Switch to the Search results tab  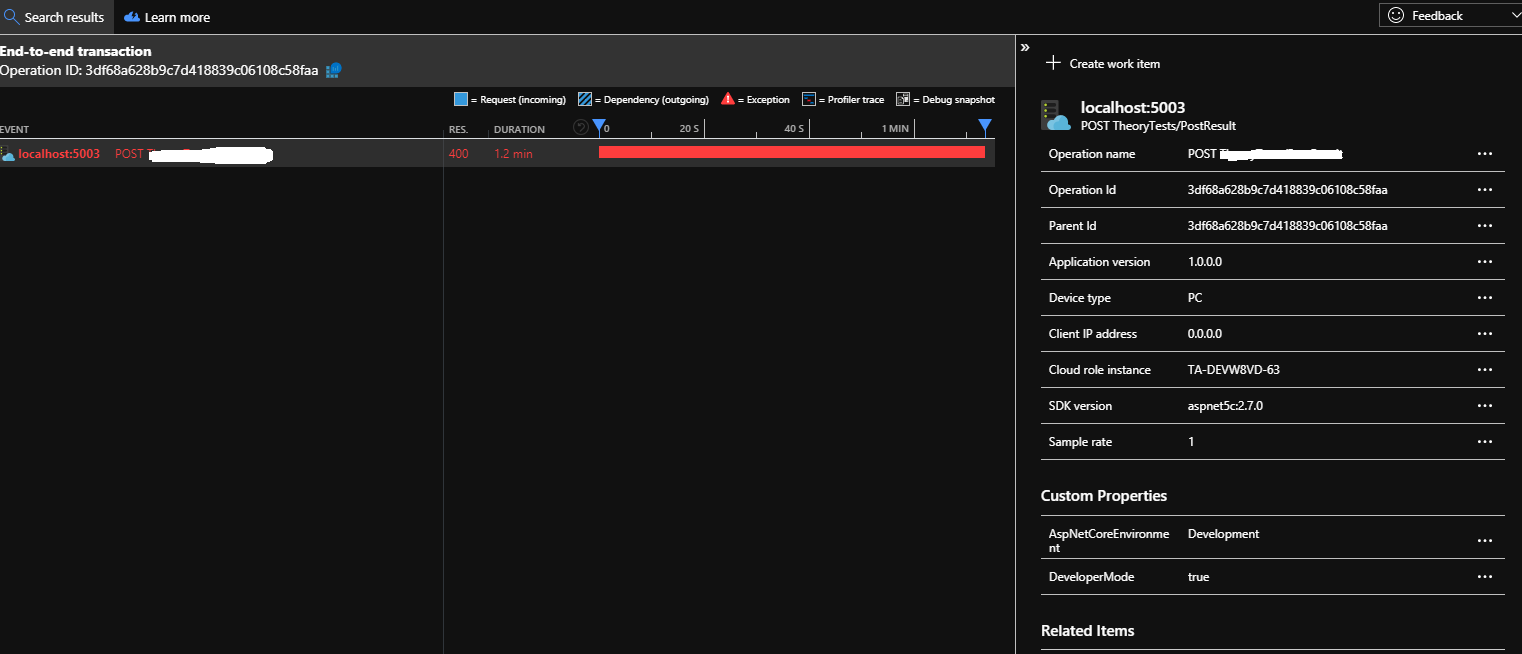(x=62, y=16)
